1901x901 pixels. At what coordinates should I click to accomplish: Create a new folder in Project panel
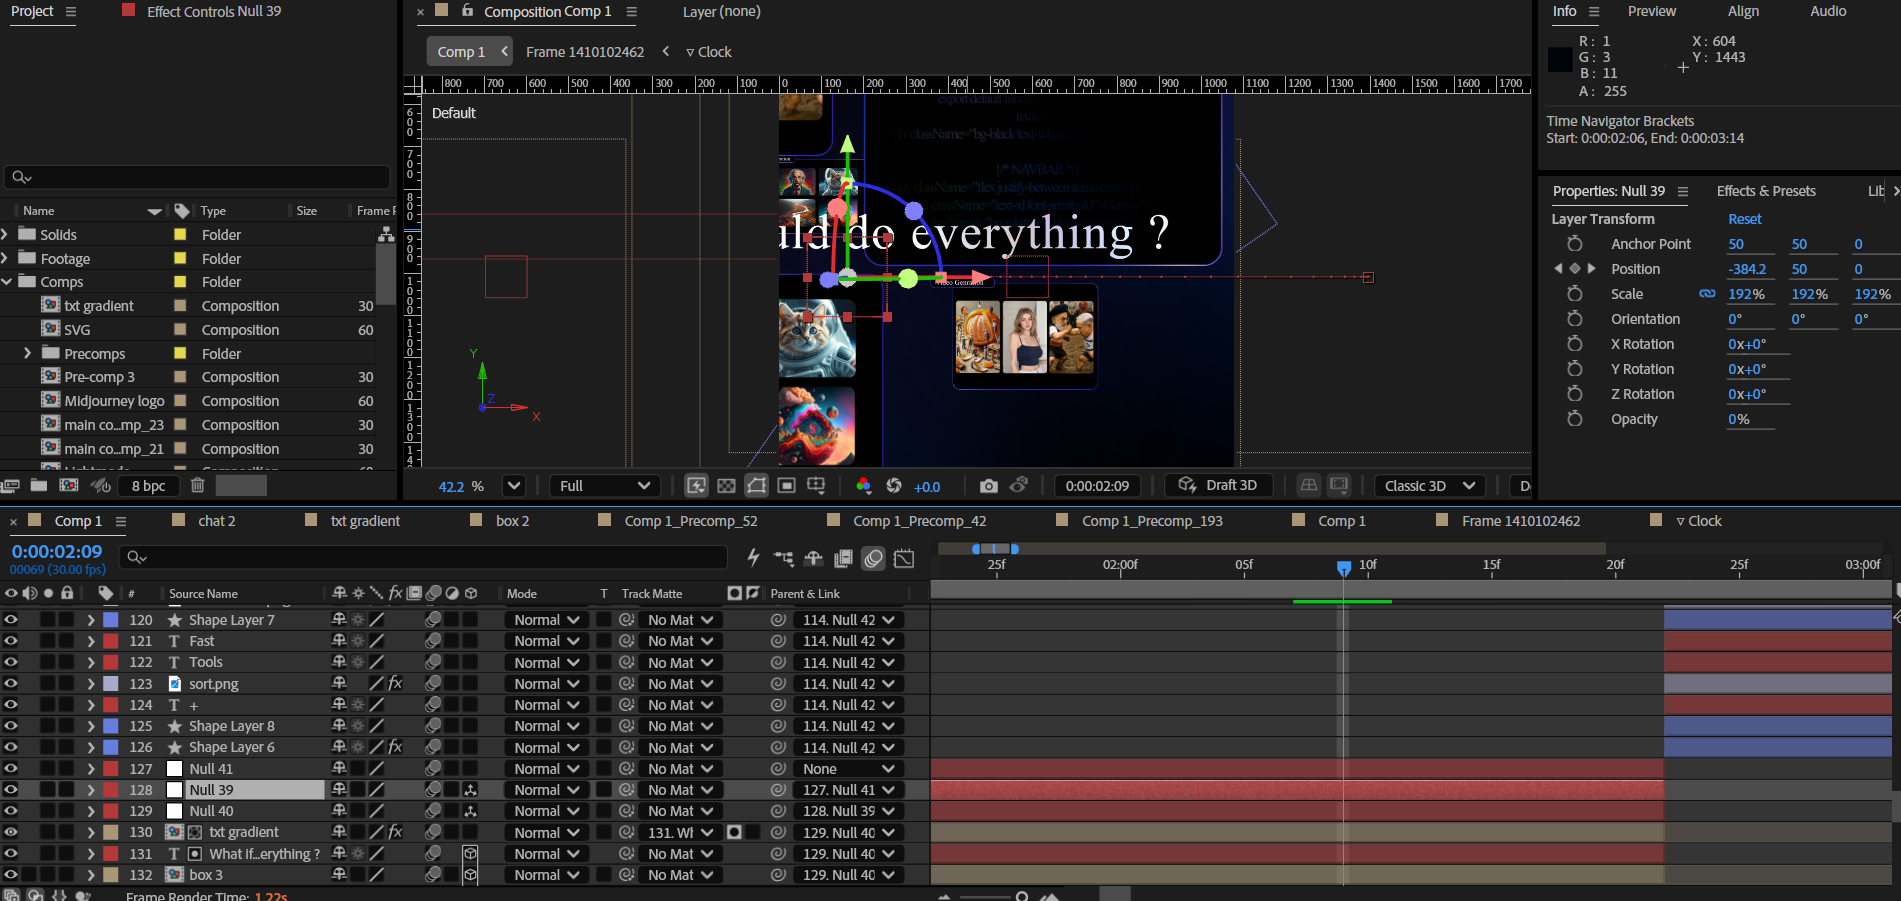click(39, 486)
